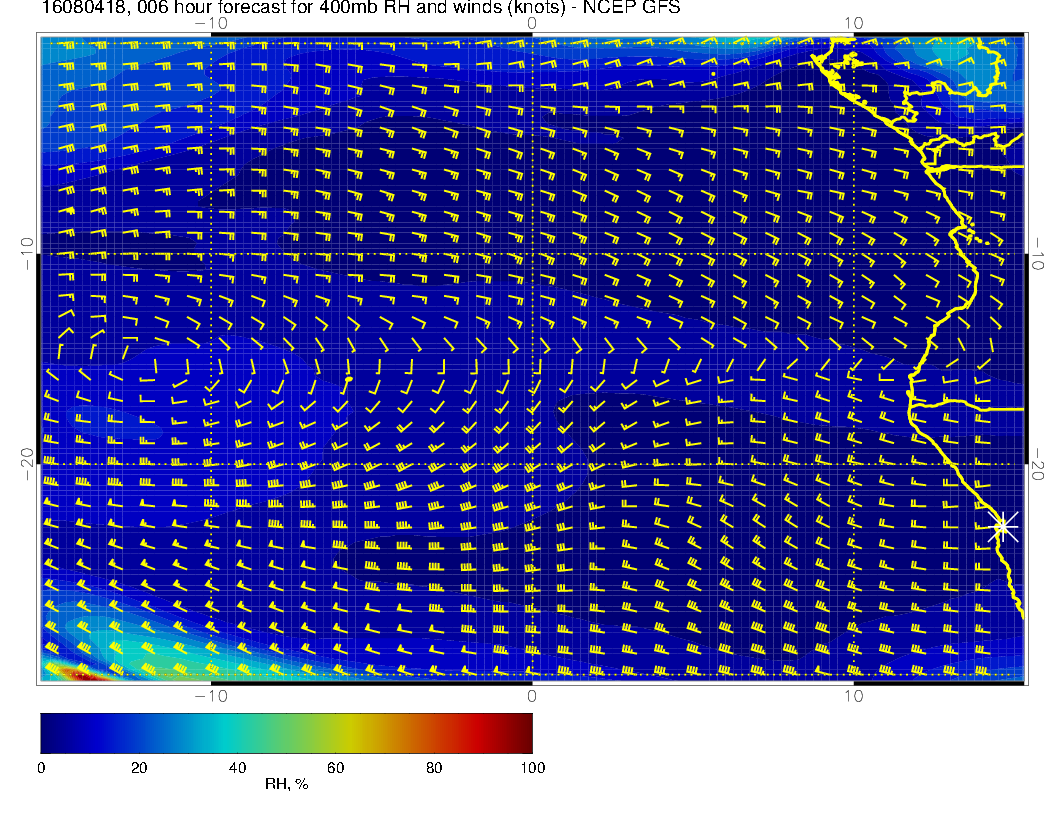Click the dark red end of the RH colorbar

pos(522,732)
